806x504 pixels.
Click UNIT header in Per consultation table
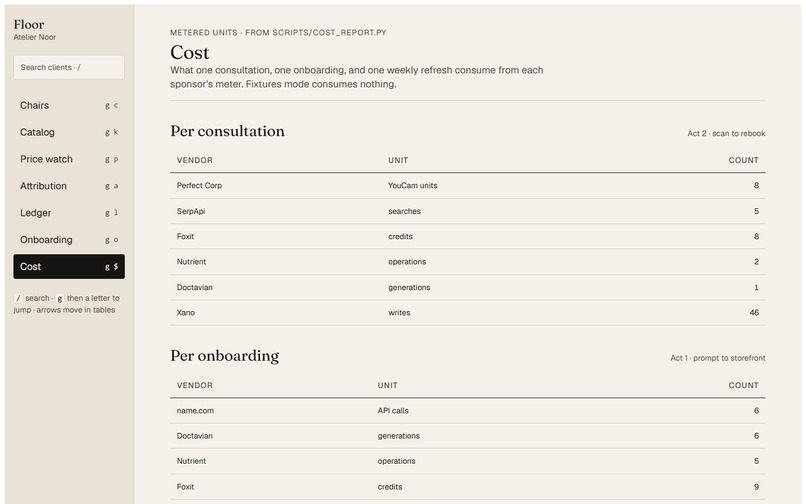pyautogui.click(x=398, y=160)
